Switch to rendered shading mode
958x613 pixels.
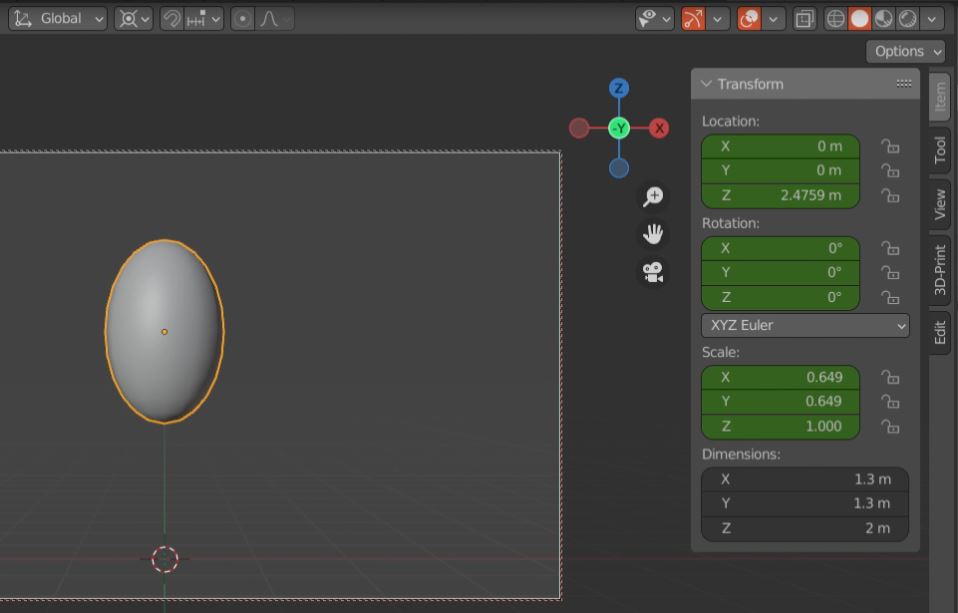pyautogui.click(x=907, y=19)
